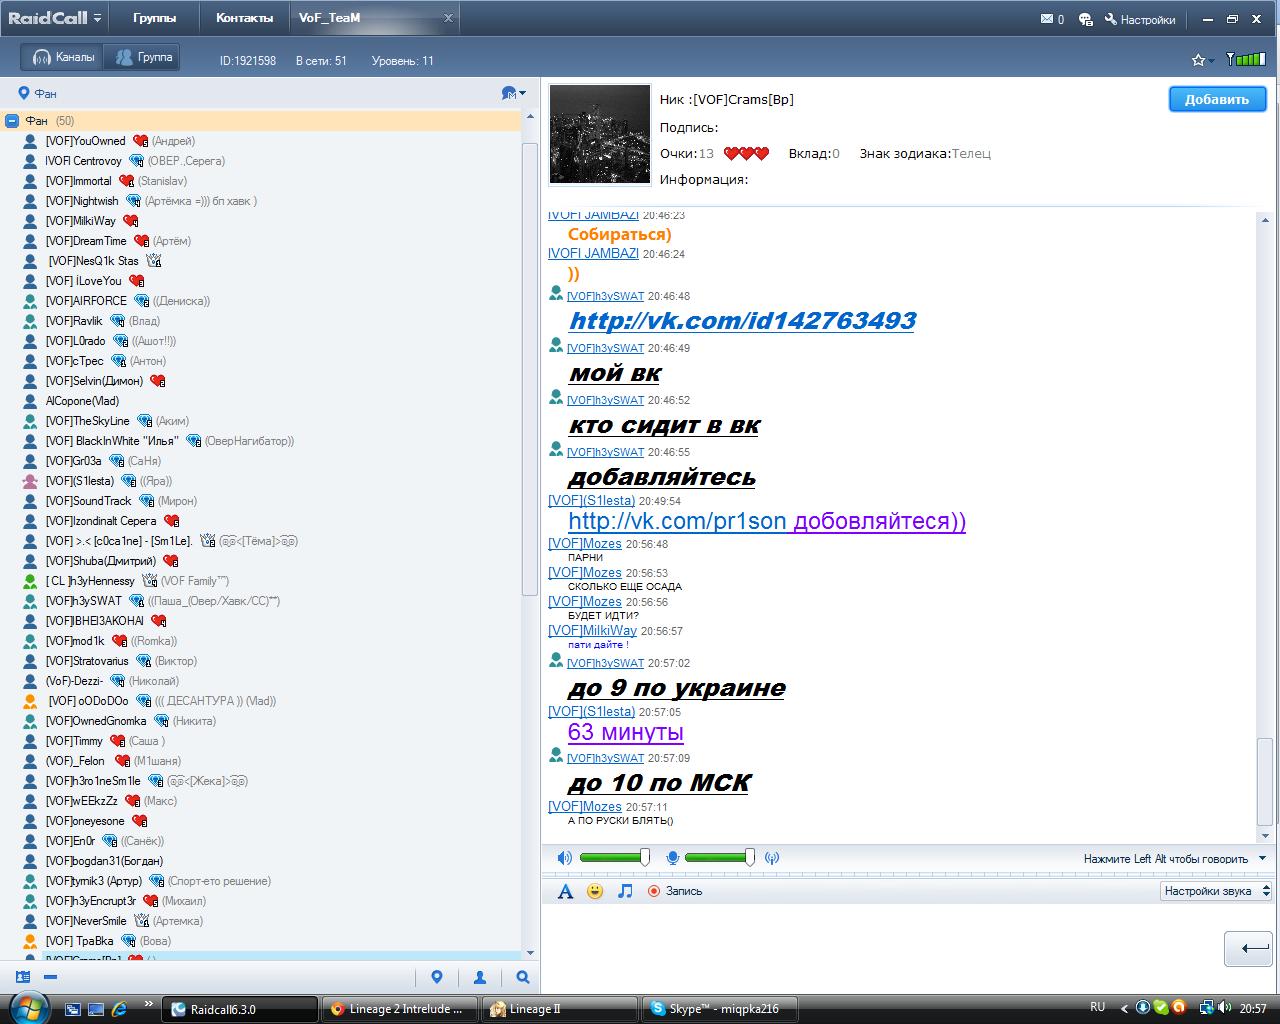Start Запись recording
The height and width of the screenshot is (1024, 1280).
coord(675,891)
